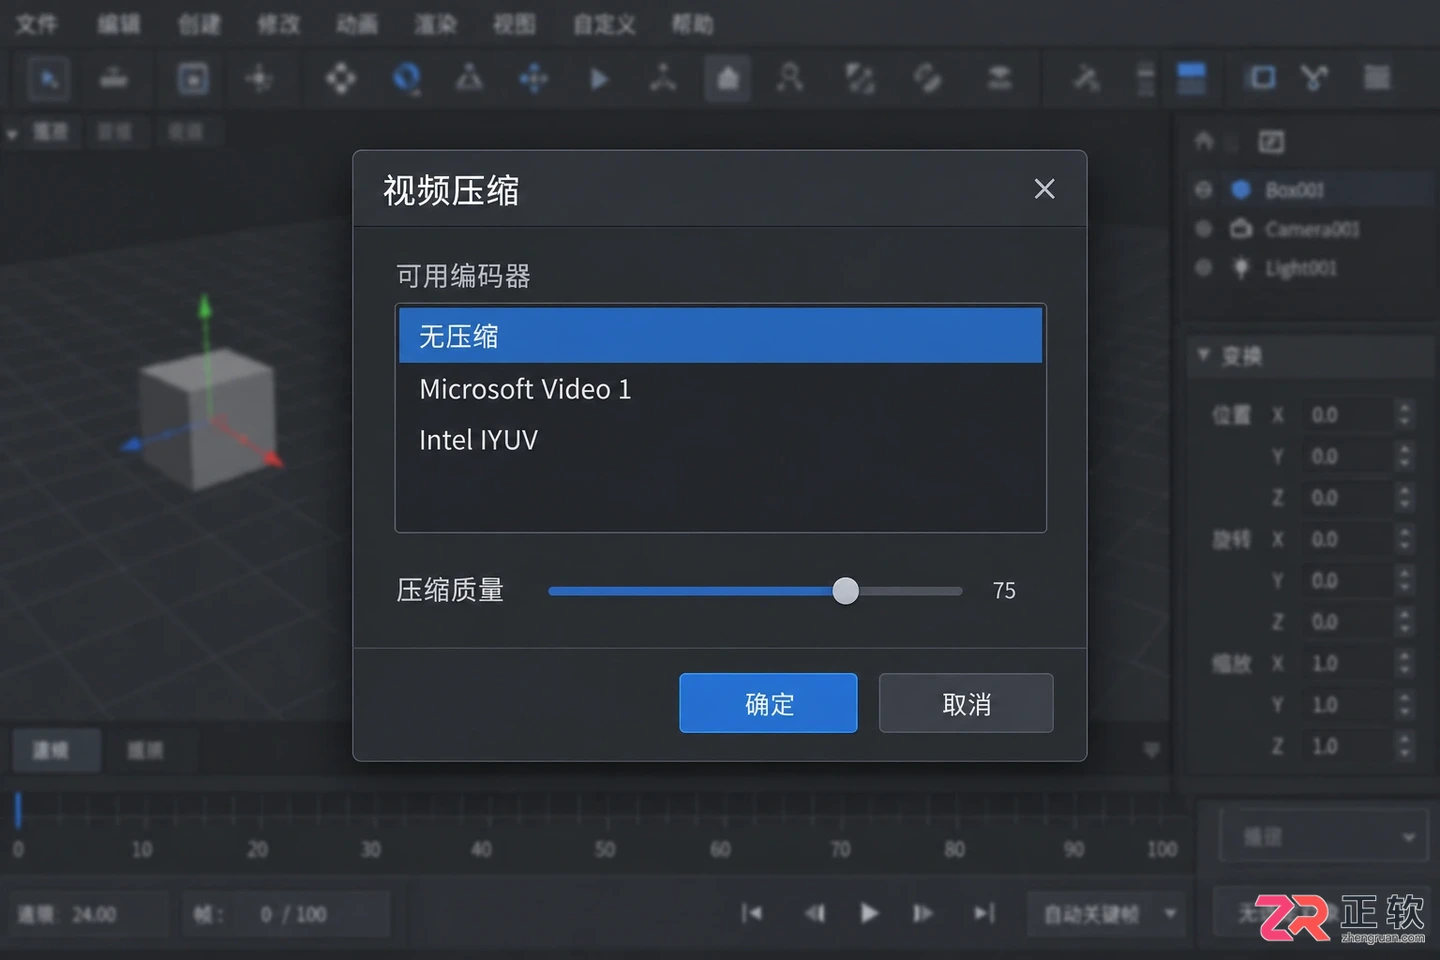Viewport: 1440px width, 960px height.
Task: Click the filter icon above the timeline
Action: pyautogui.click(x=1151, y=750)
